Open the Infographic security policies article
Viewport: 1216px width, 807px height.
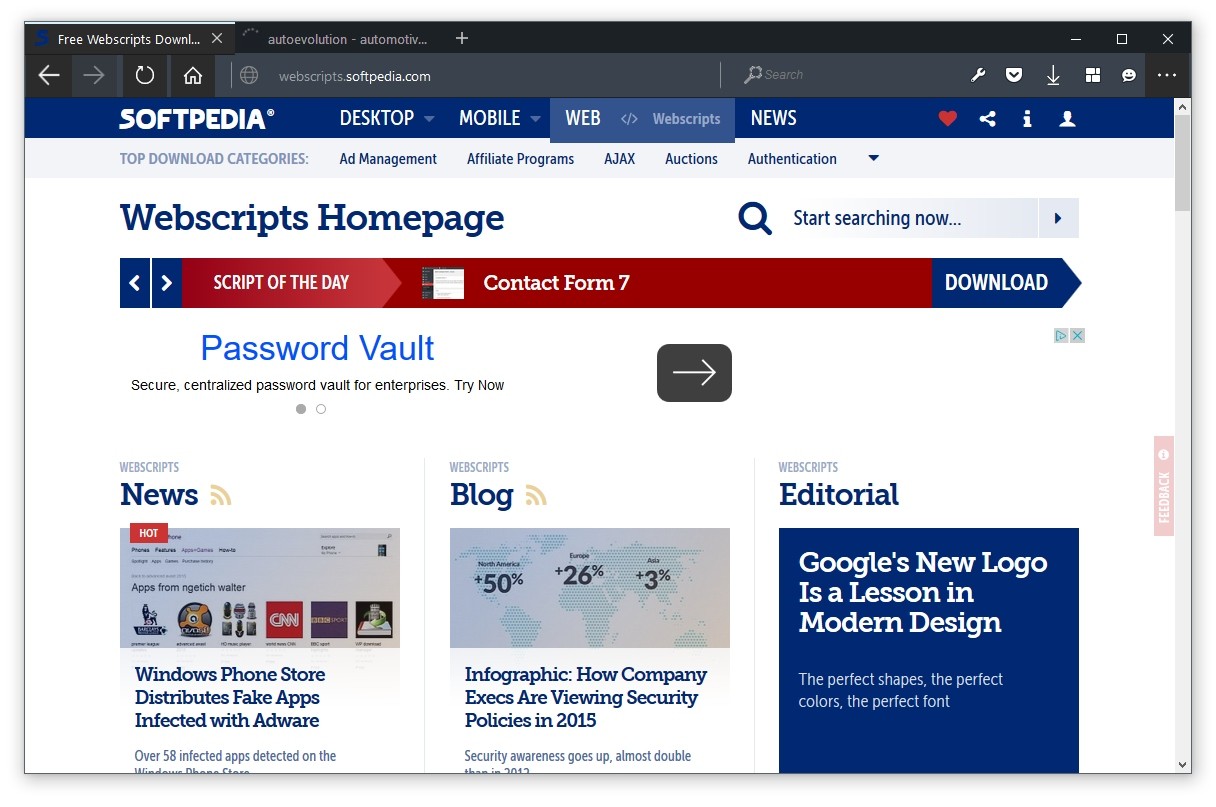585,698
